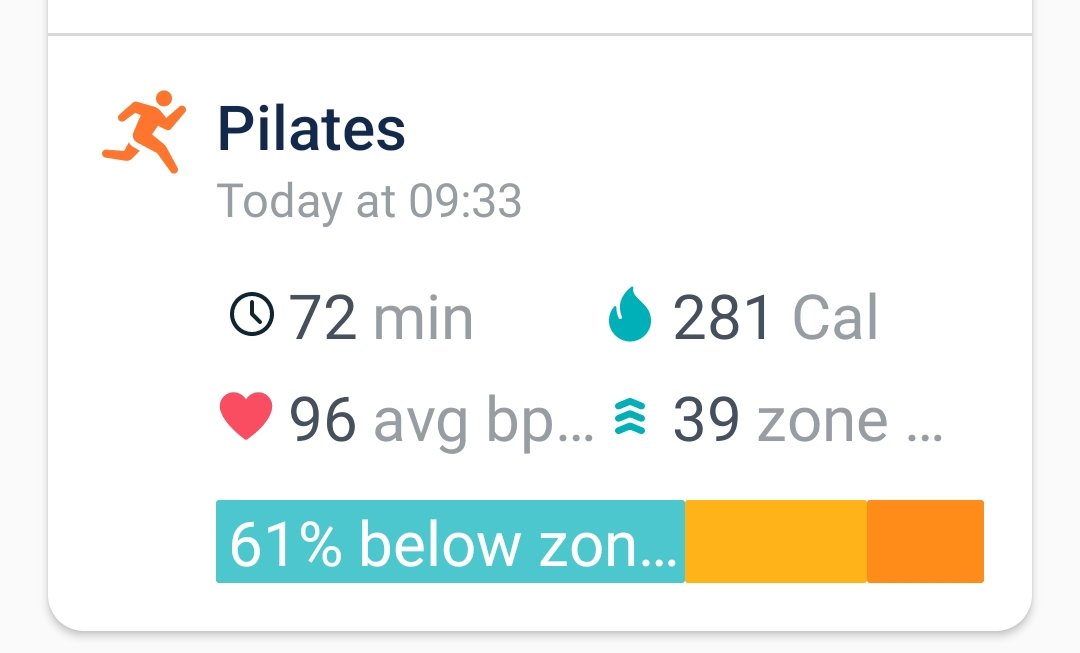Click blank space right of Pilates title
Screen dimensions: 1080x653
pos(700,130)
